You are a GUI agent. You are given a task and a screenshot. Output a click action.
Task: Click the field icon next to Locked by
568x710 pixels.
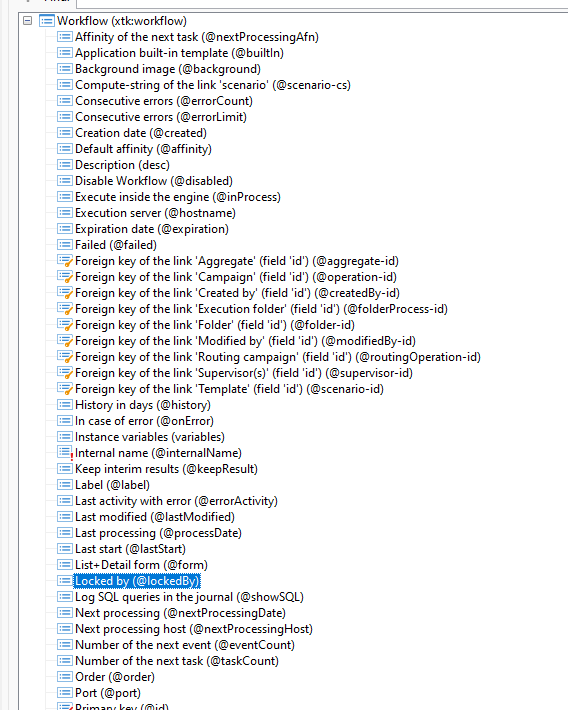pyautogui.click(x=65, y=581)
